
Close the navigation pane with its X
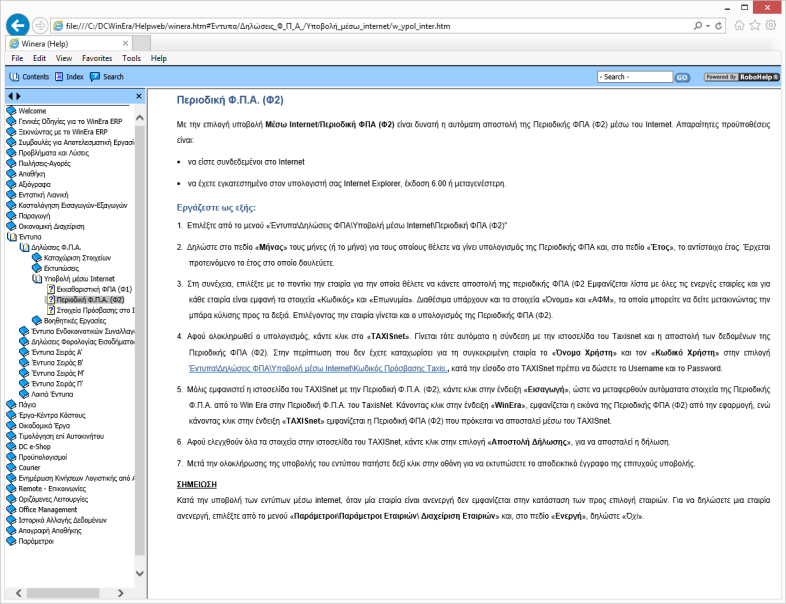coord(139,96)
